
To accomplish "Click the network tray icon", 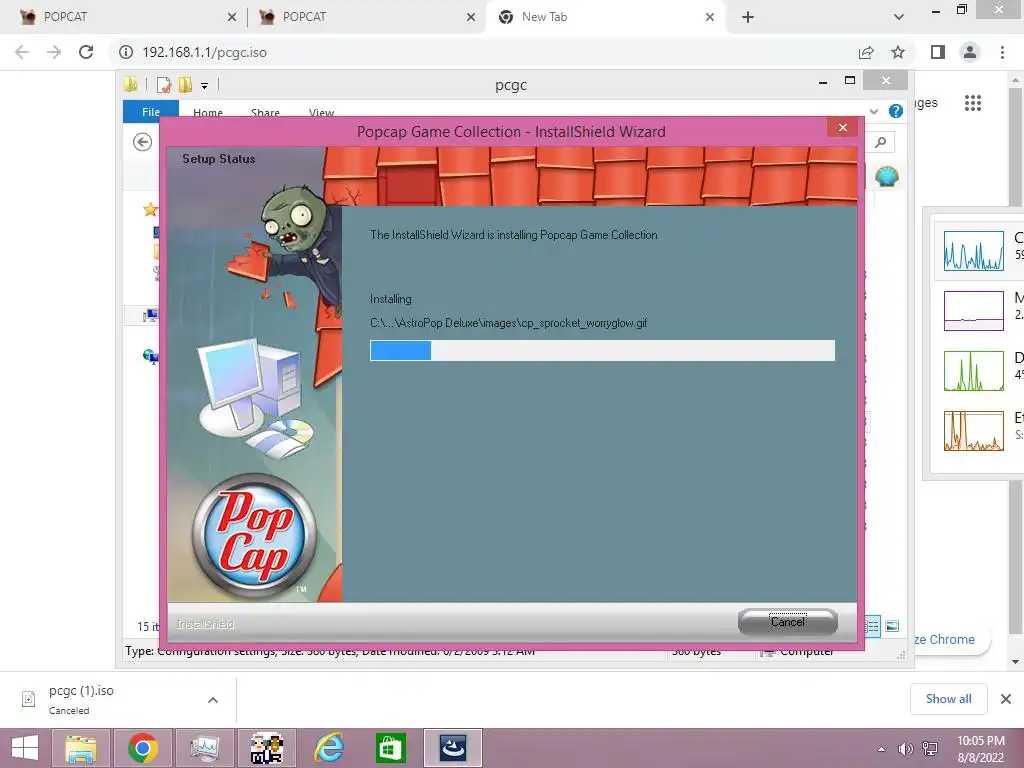I will [930, 749].
